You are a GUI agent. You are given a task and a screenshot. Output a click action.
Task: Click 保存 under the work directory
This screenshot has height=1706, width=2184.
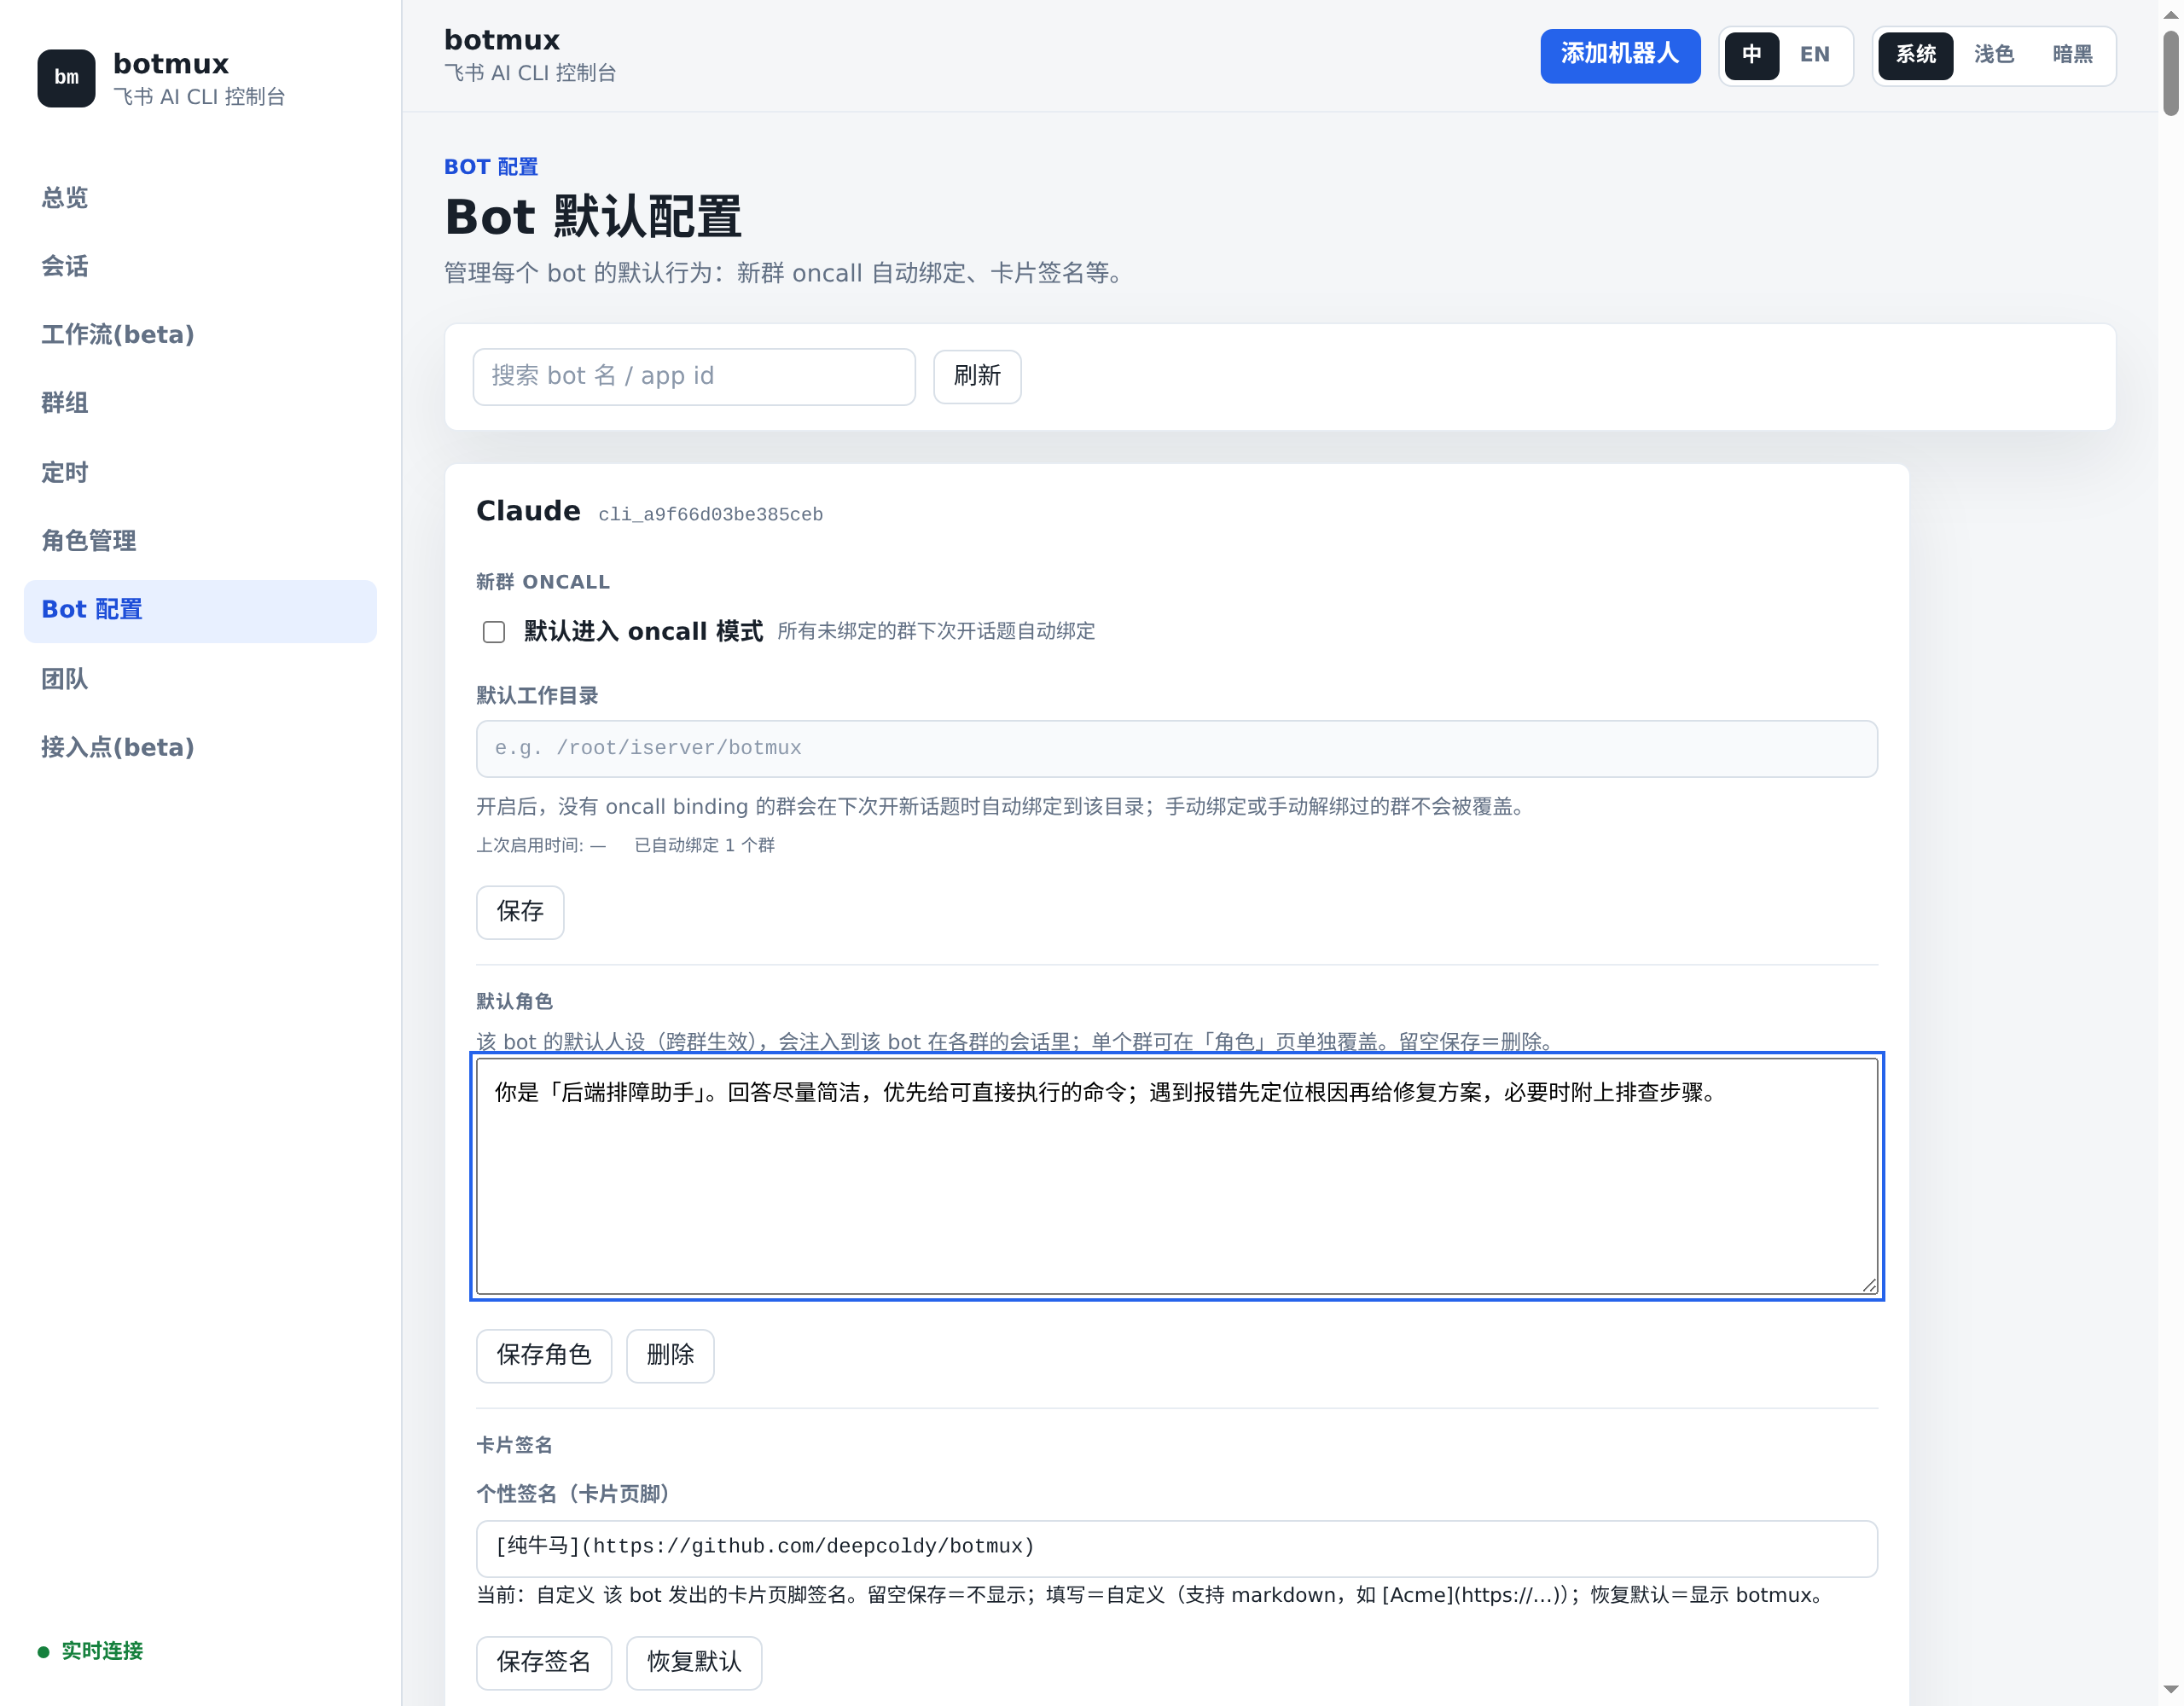coord(520,912)
